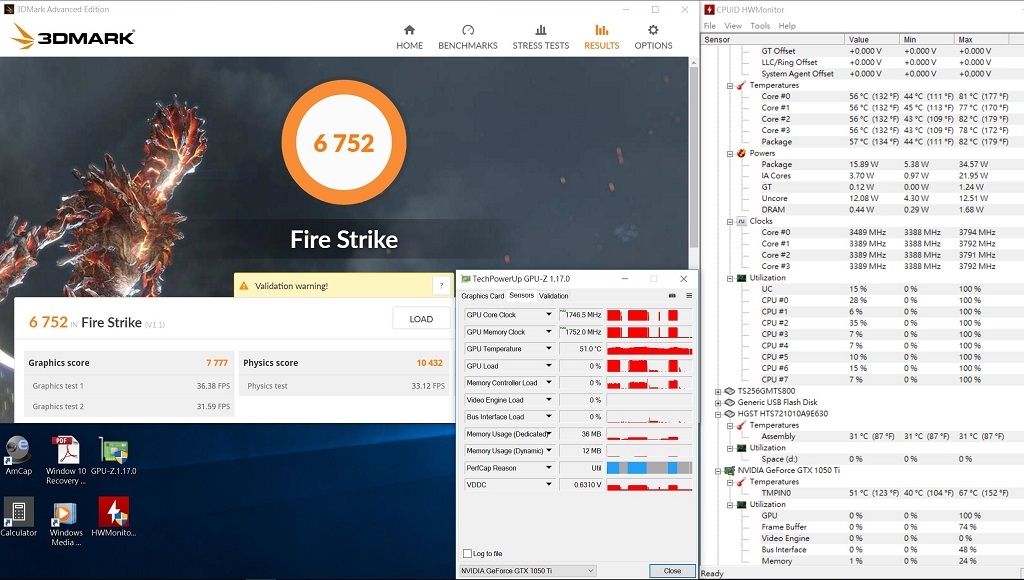Open the AmCap desktop shortcut
Screen dimensions: 1024x580
click(18, 455)
